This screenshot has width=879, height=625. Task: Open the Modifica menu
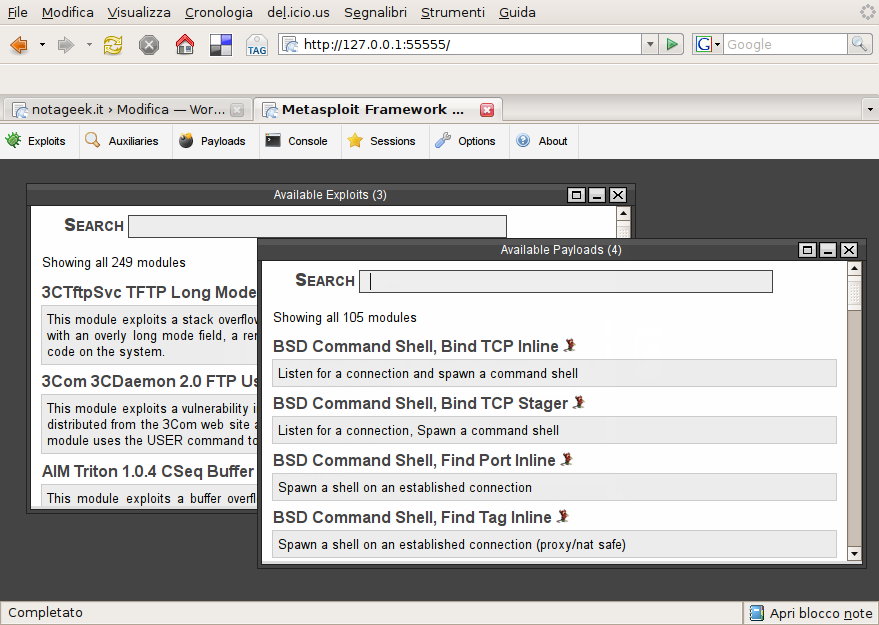coord(68,12)
